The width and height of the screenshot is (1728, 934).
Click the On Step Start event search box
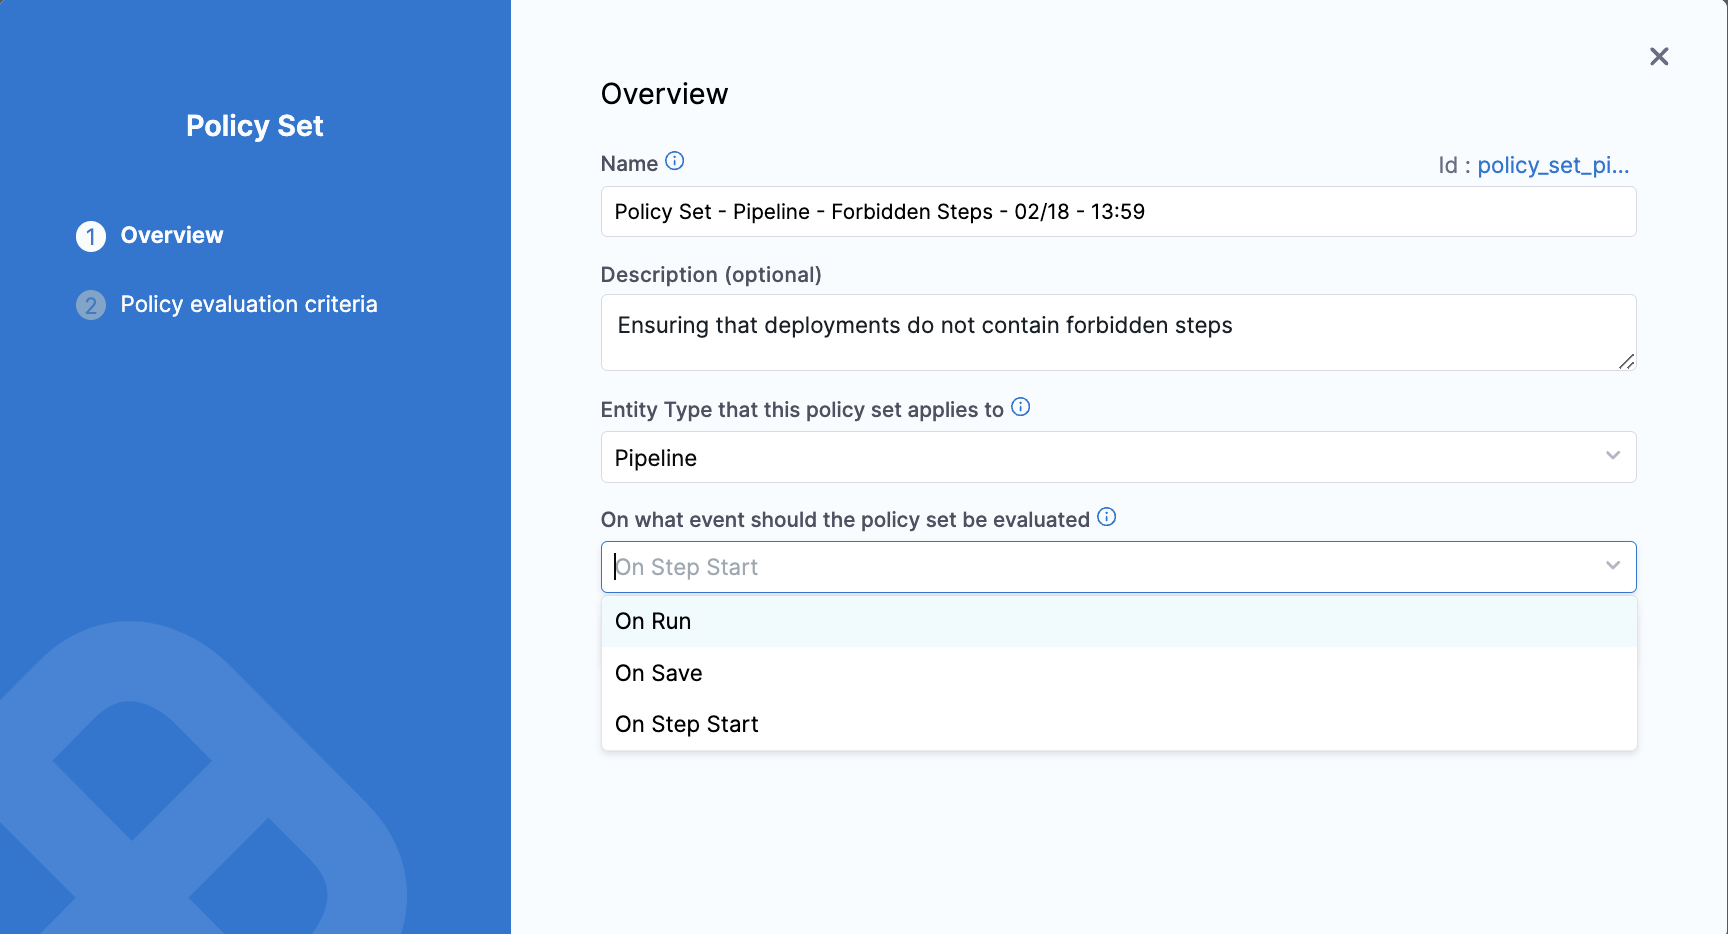click(1100, 567)
